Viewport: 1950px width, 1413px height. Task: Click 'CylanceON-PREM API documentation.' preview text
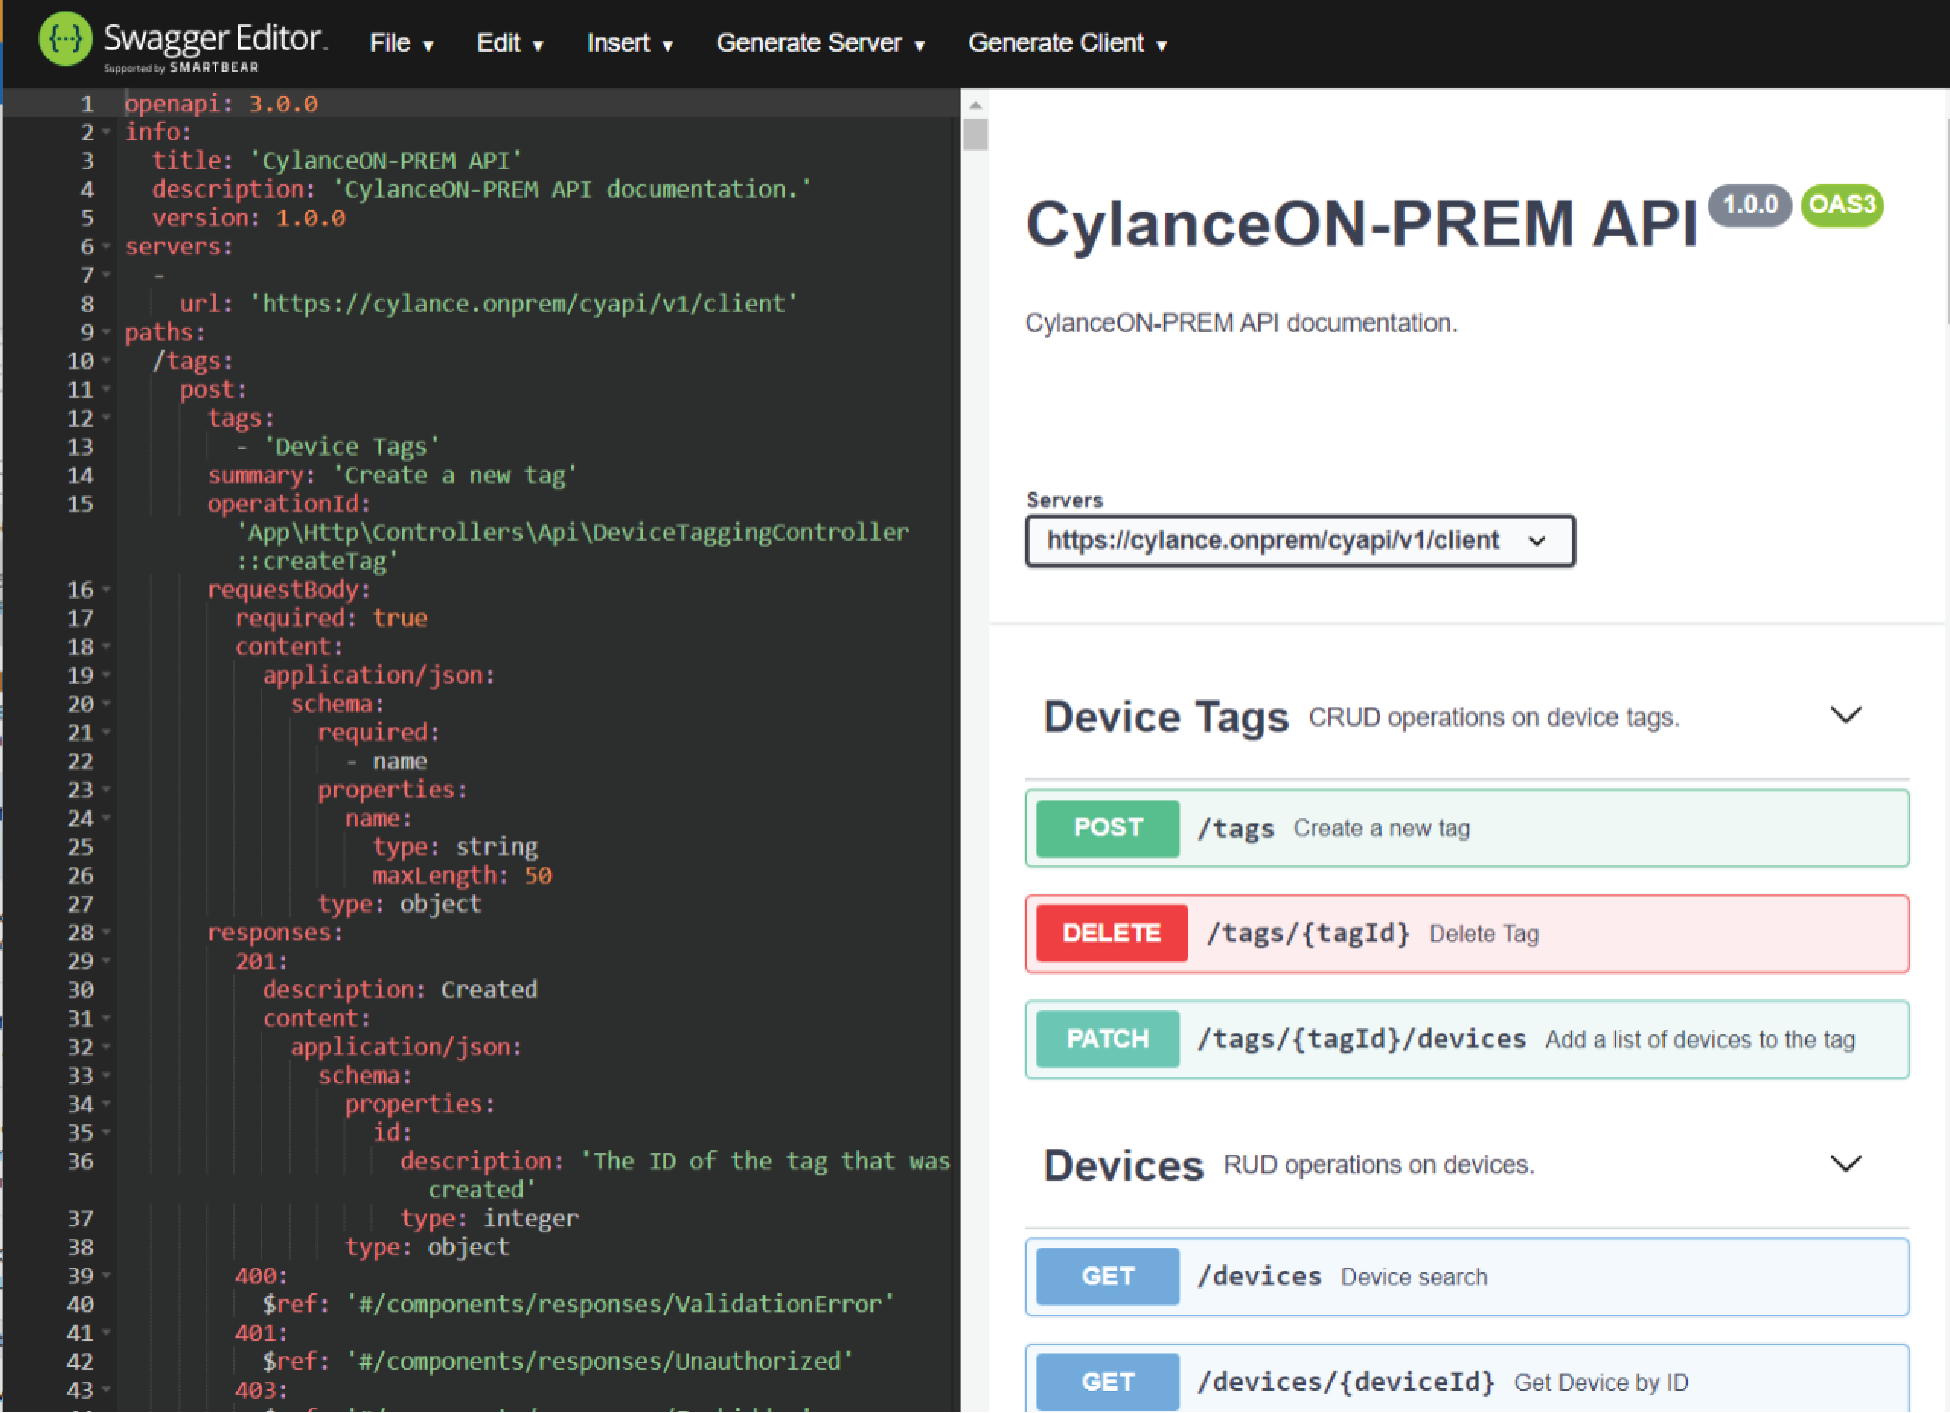[1241, 323]
